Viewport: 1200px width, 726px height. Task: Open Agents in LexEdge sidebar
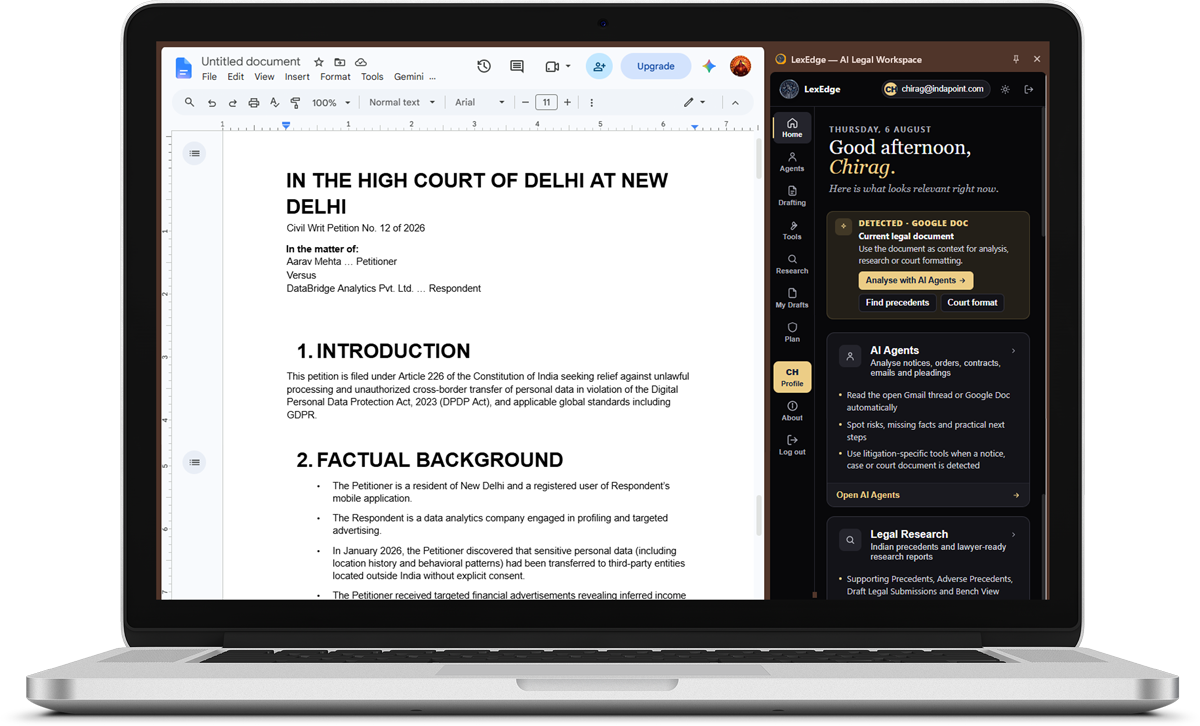tap(792, 162)
